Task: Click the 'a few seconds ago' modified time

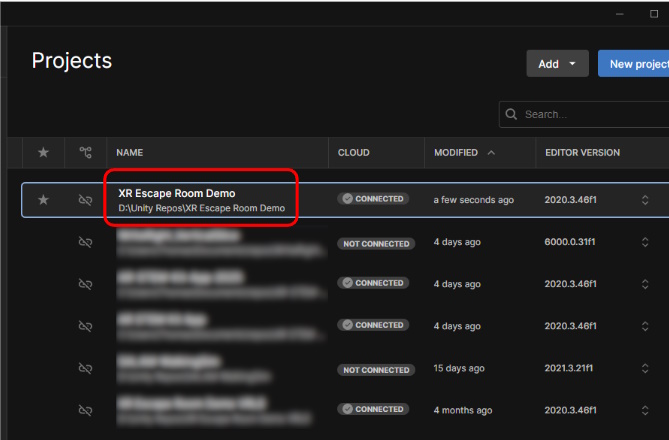Action: point(474,200)
